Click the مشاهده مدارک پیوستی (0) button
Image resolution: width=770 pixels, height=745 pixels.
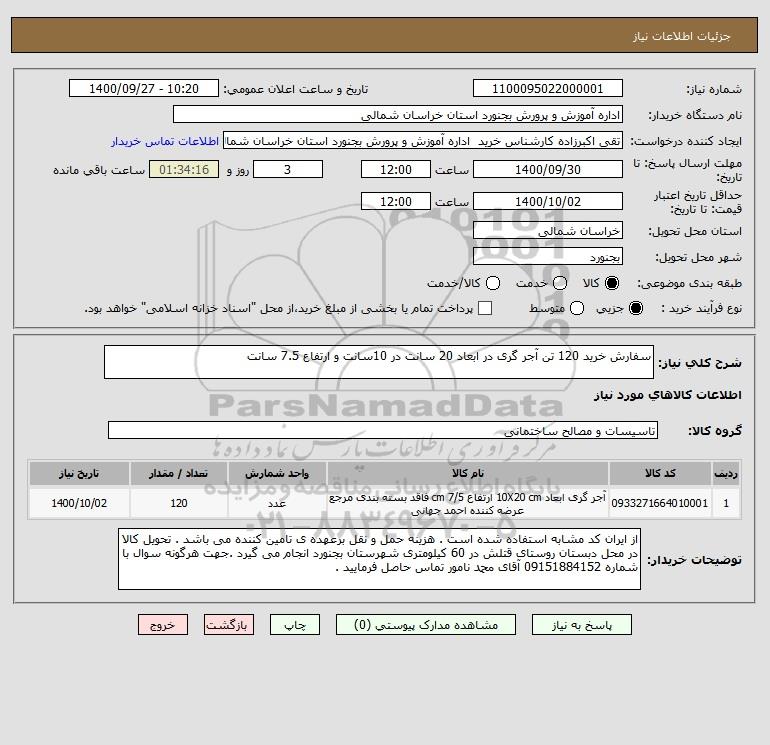click(426, 625)
